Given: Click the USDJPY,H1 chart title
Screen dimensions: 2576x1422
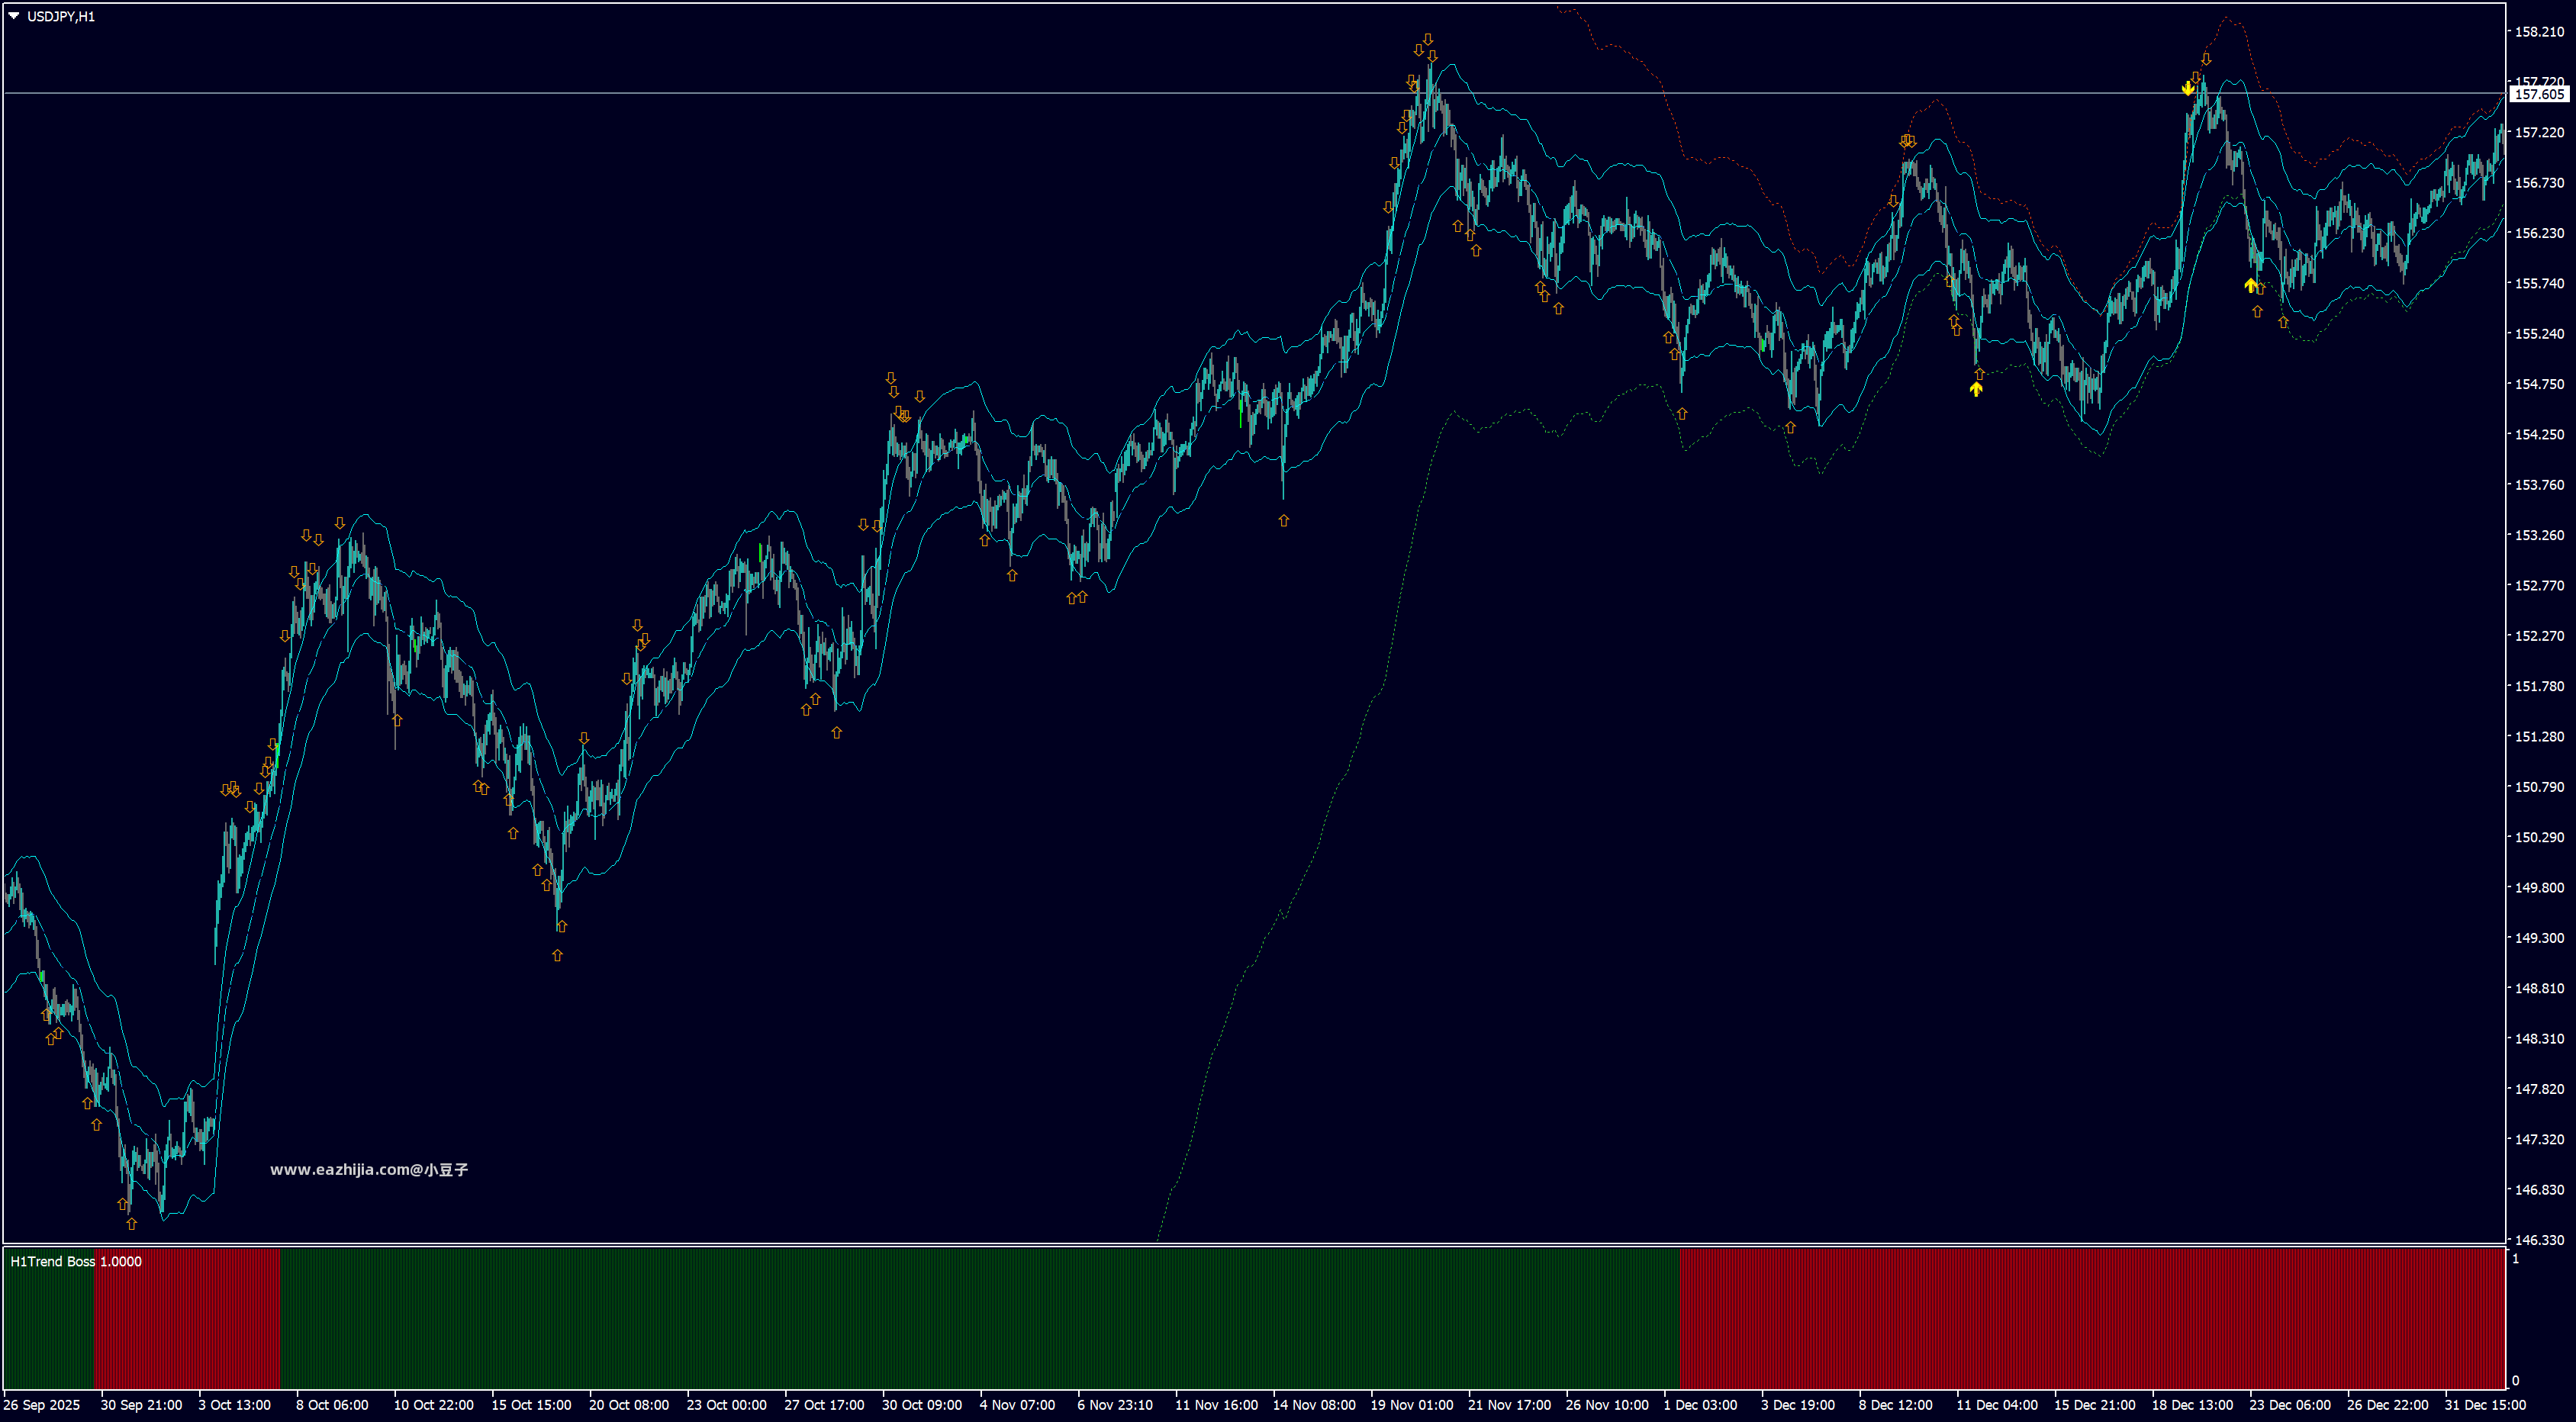Looking at the screenshot, I should (61, 17).
